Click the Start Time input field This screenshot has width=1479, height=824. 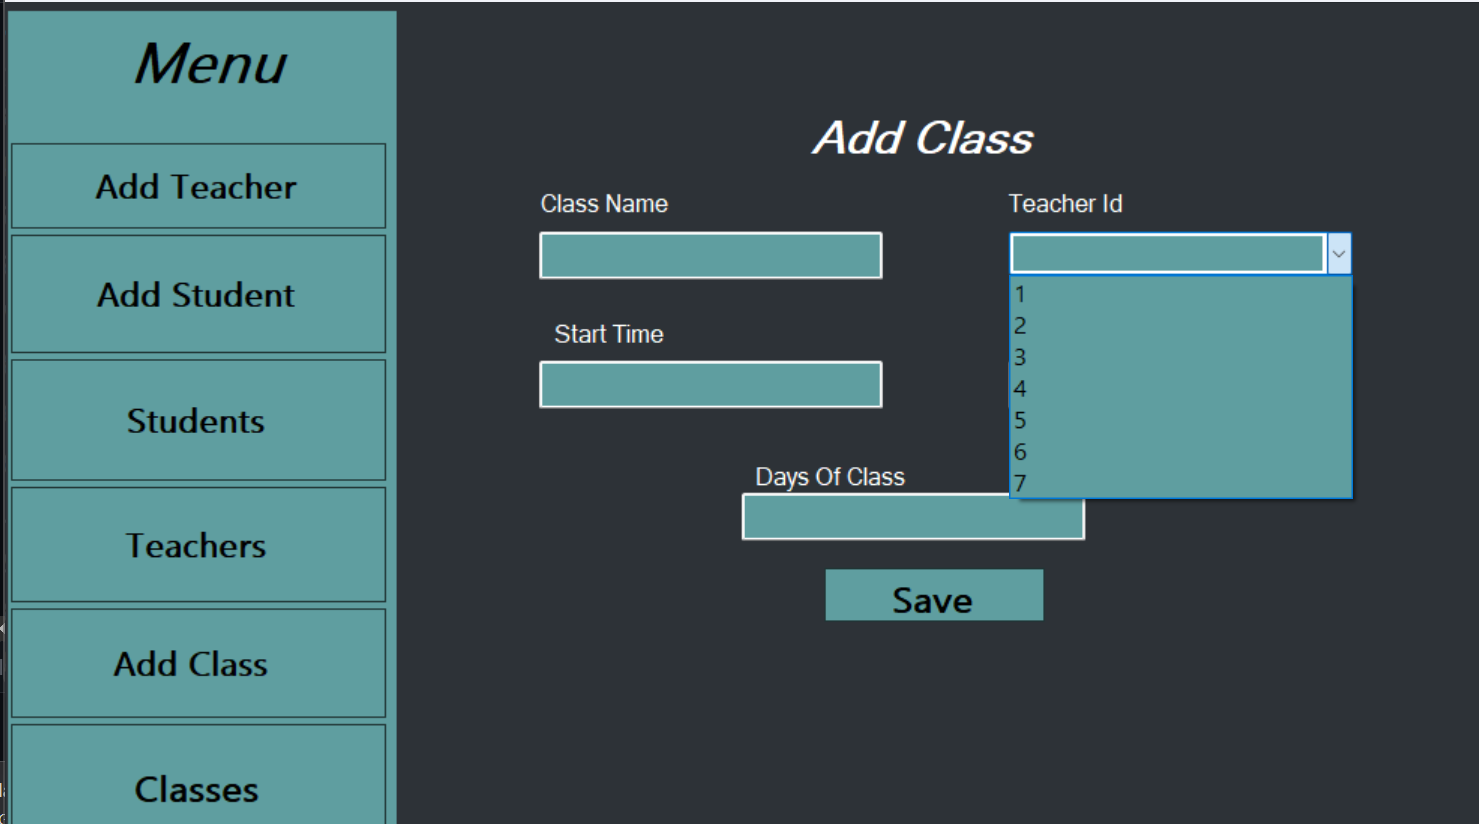click(710, 384)
